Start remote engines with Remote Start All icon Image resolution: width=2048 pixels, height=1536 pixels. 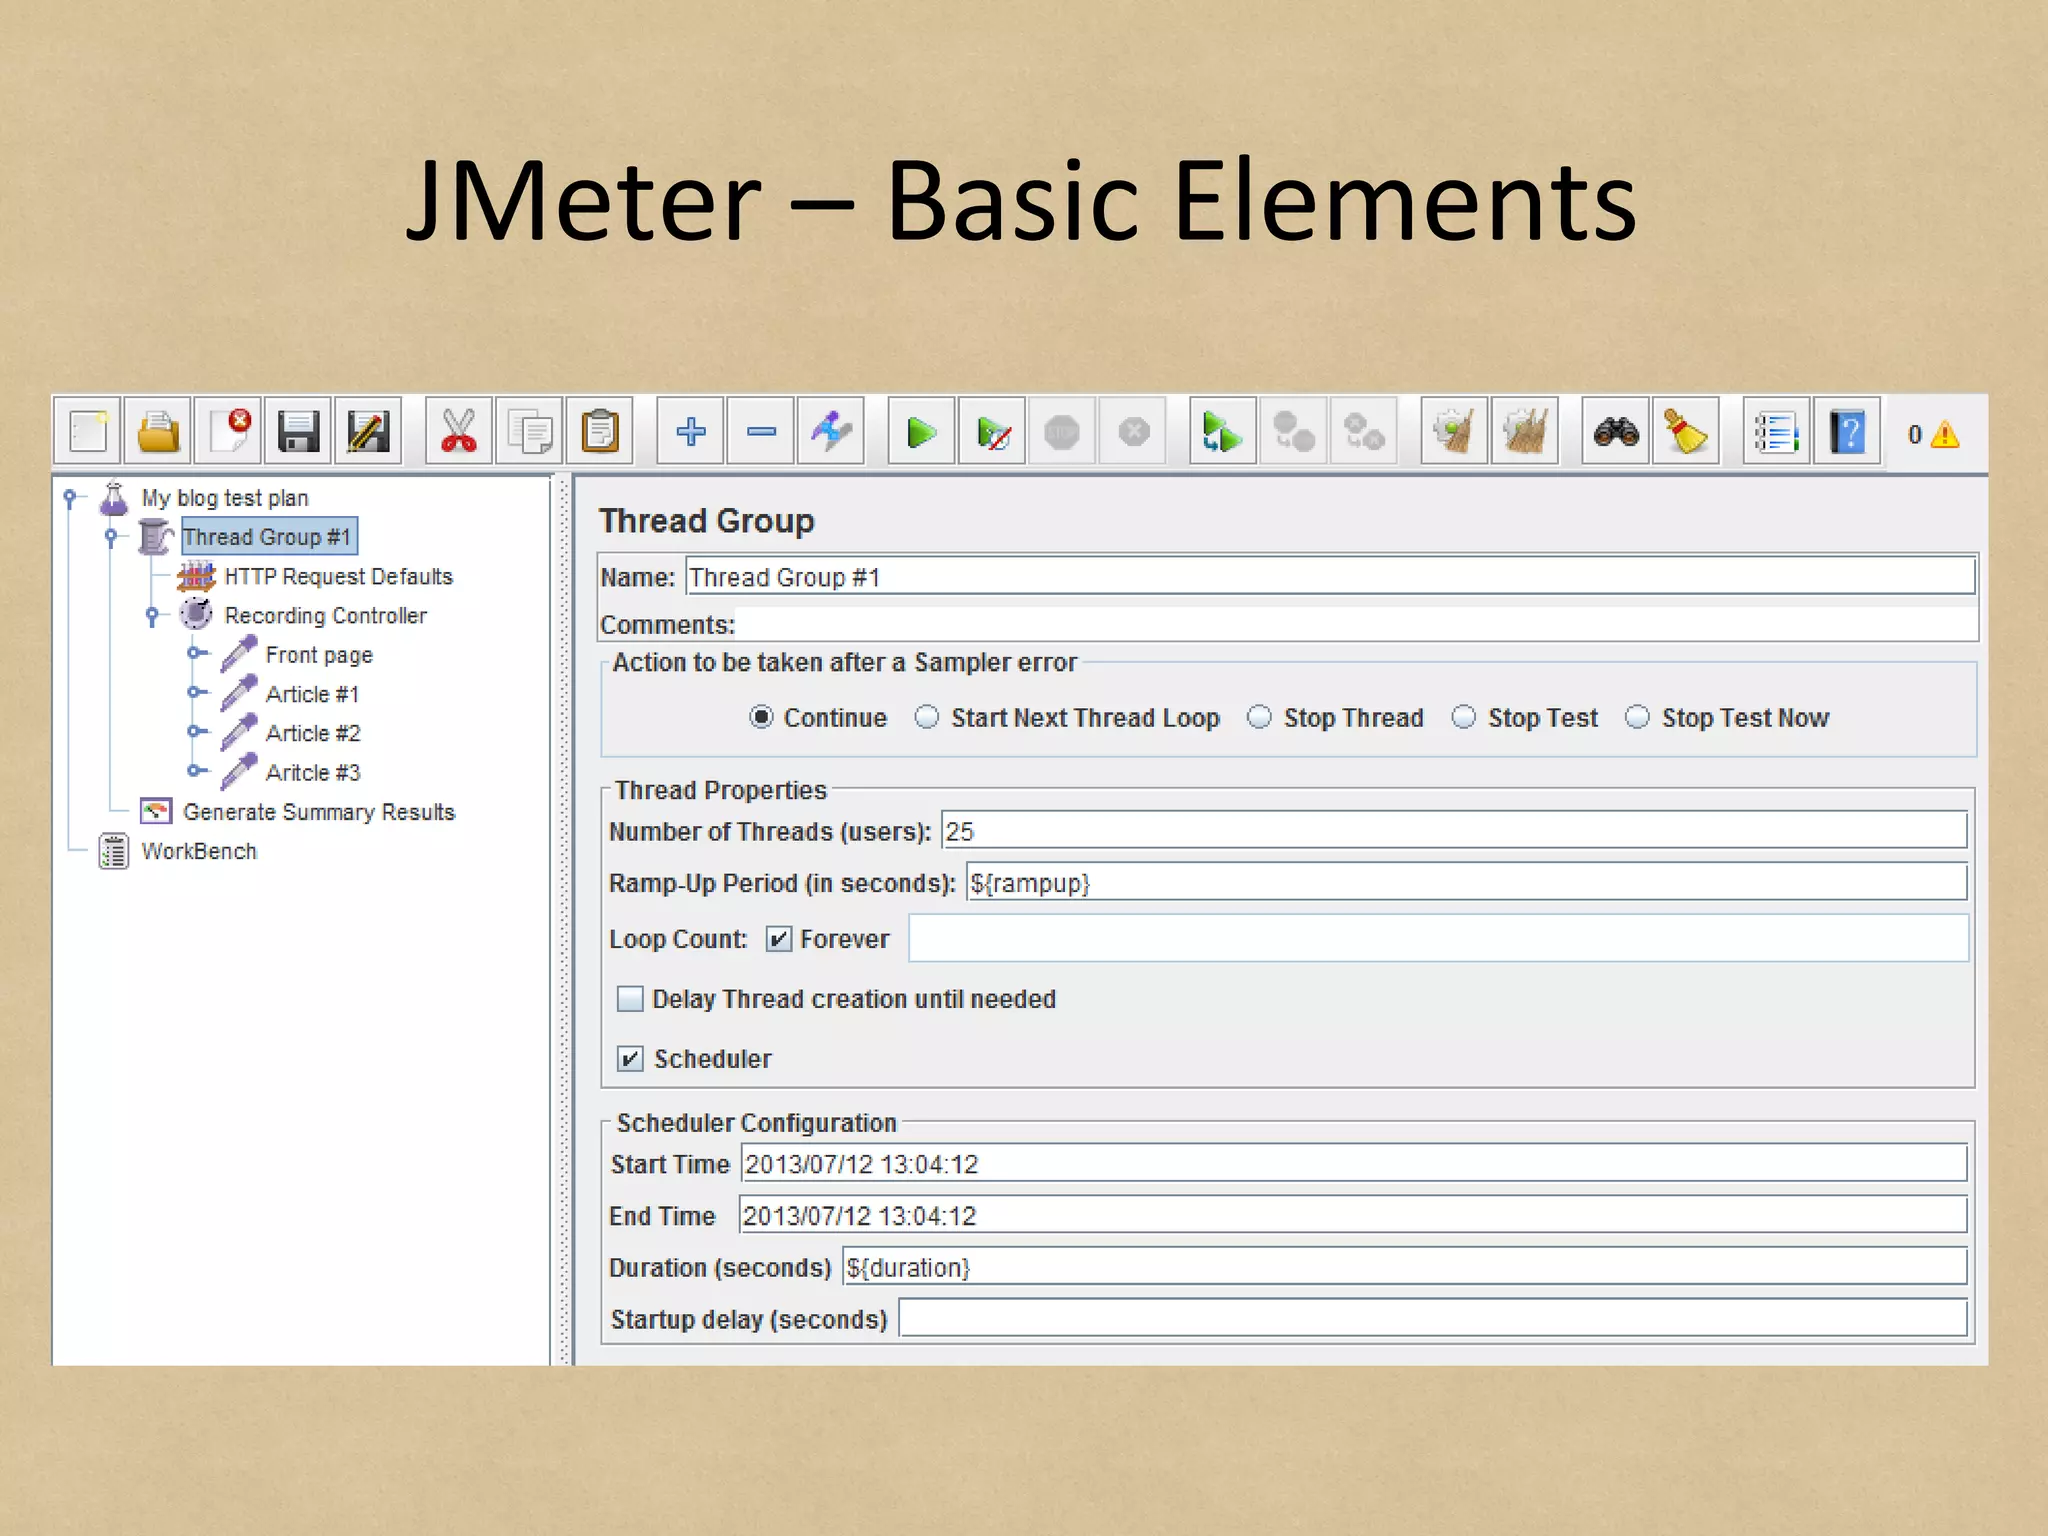1223,432
